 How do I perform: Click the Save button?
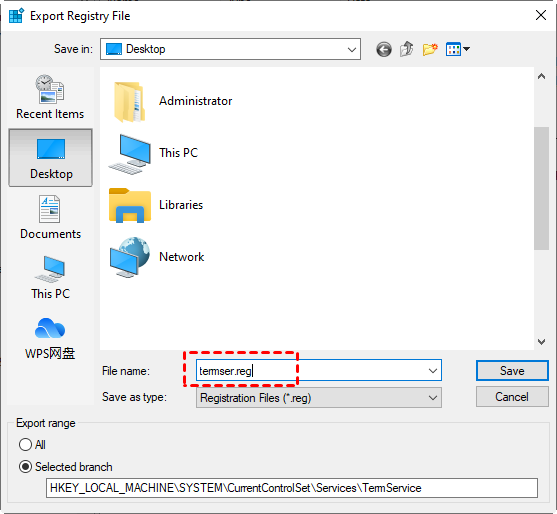click(512, 371)
